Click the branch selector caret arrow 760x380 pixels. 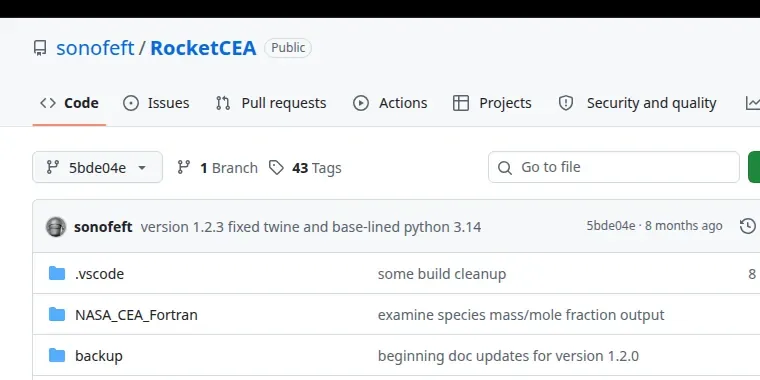(142, 168)
